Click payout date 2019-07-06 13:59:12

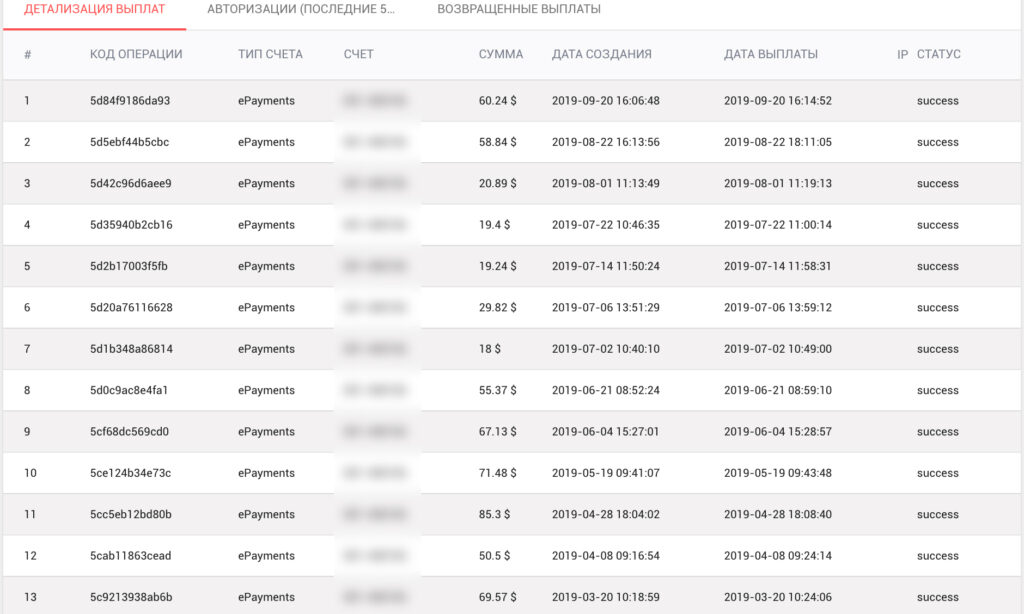pos(778,308)
